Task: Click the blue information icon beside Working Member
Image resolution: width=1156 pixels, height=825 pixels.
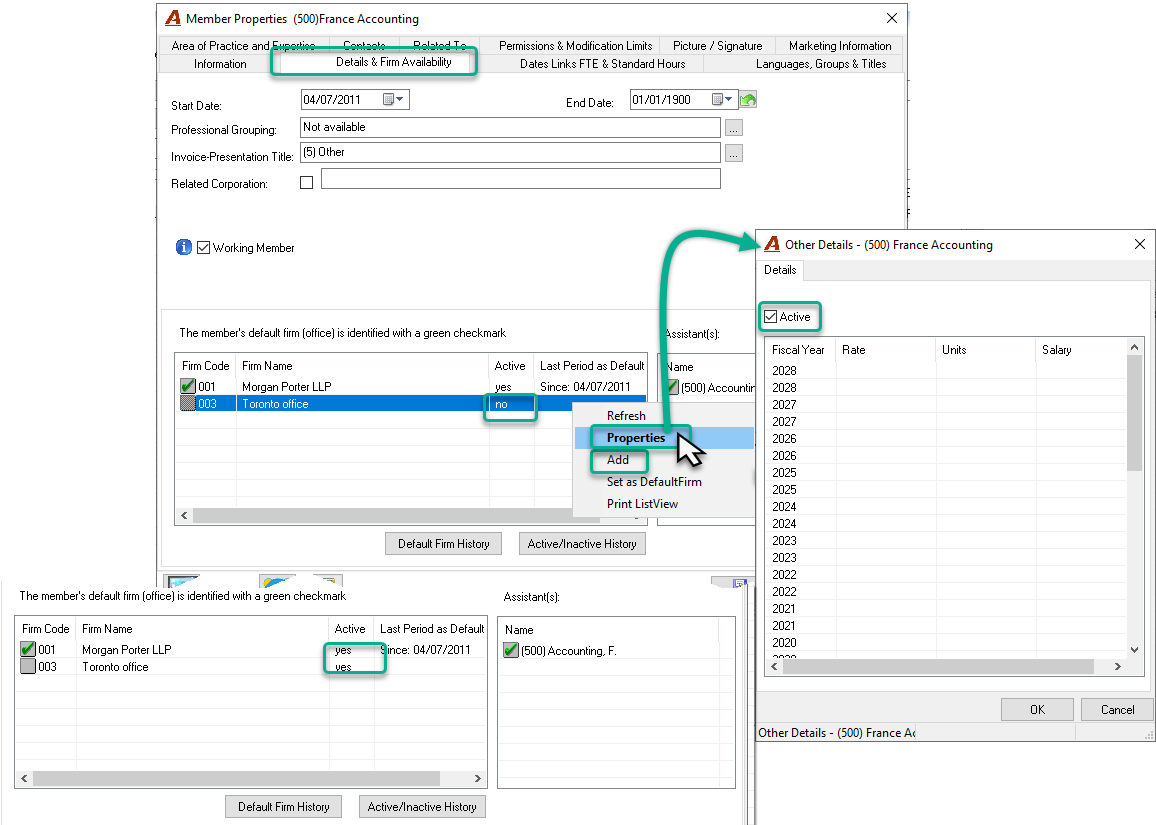Action: point(184,247)
